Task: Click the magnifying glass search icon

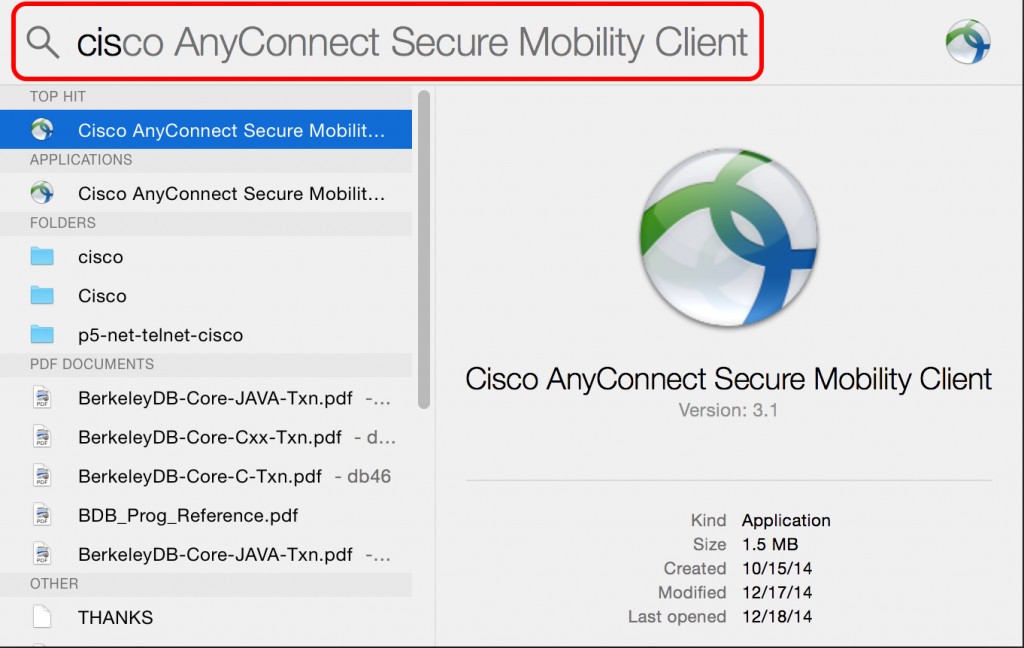Action: 40,42
